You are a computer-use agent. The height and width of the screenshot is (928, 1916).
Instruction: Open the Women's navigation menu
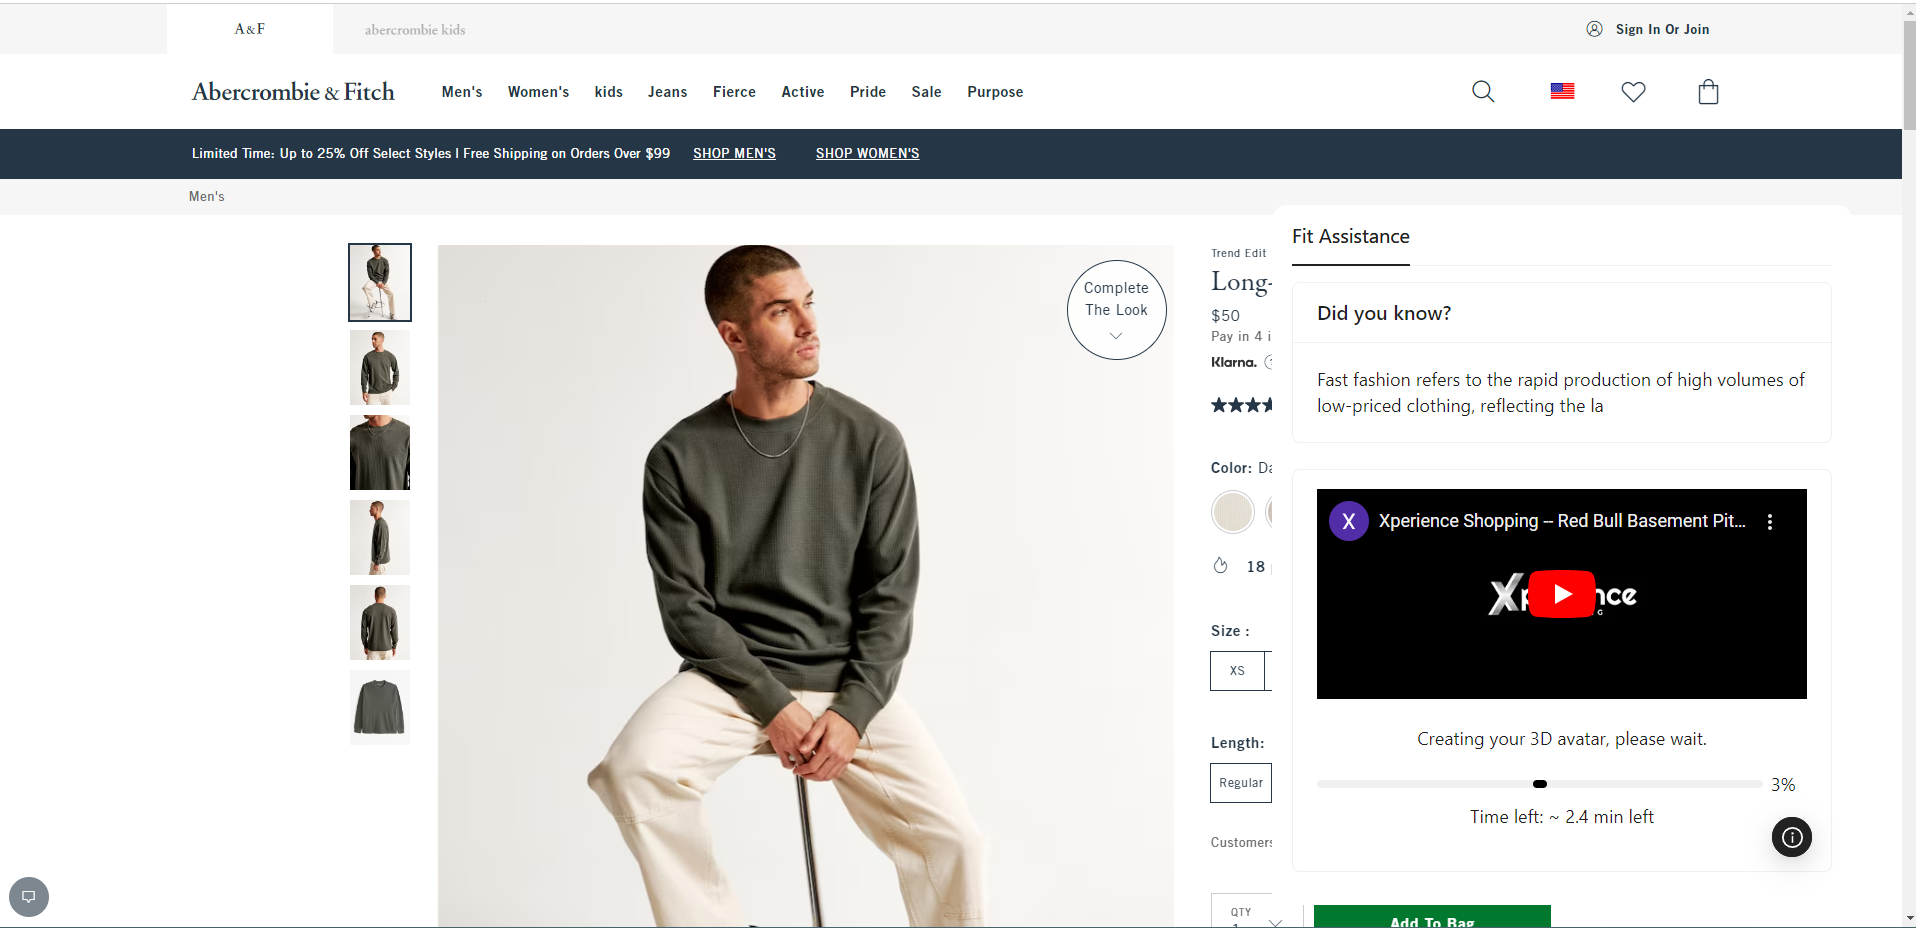(538, 92)
